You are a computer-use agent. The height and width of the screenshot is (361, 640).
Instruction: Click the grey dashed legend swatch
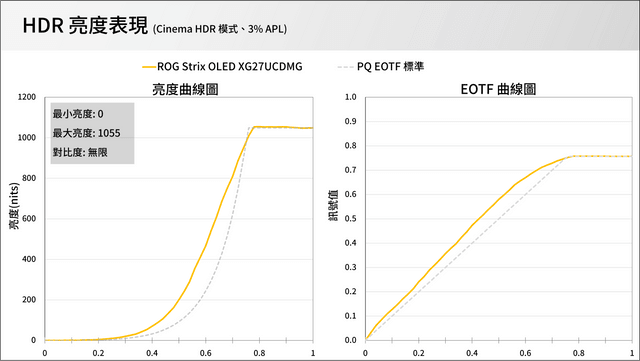pyautogui.click(x=346, y=67)
